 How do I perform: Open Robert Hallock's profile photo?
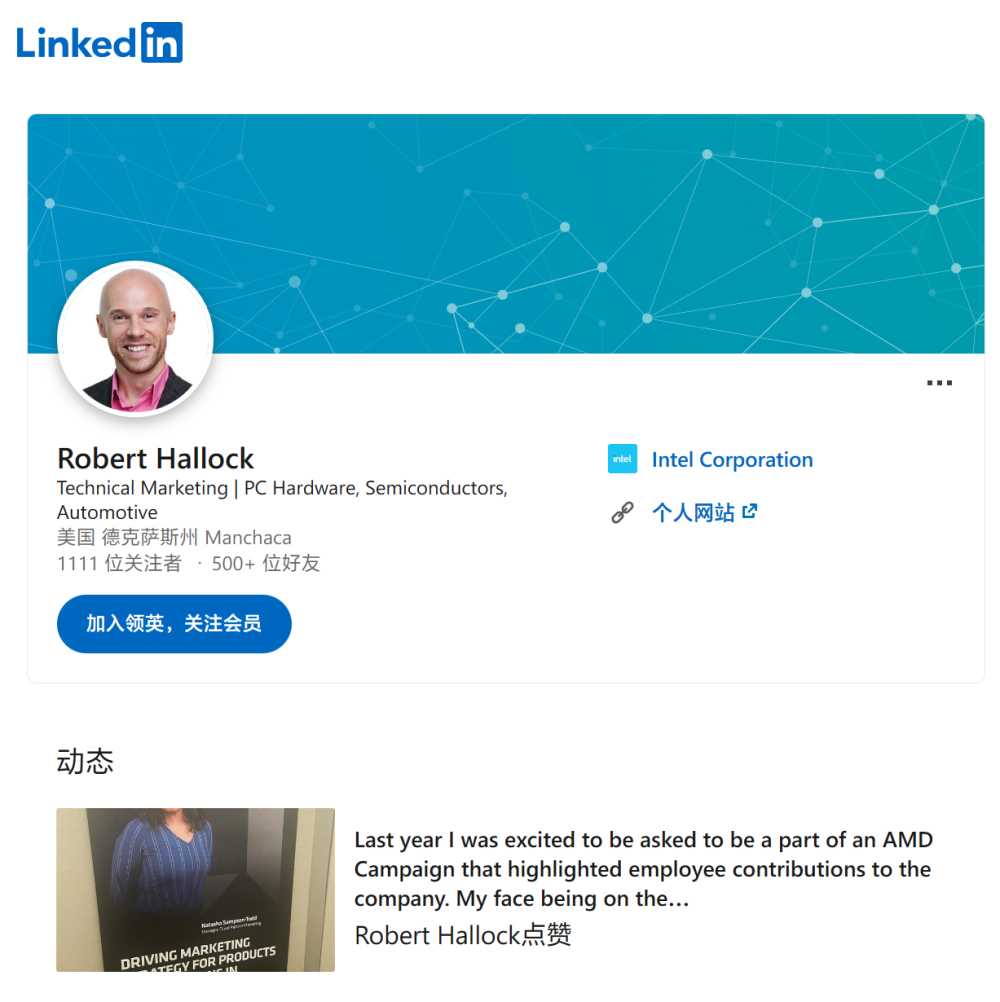tap(135, 338)
